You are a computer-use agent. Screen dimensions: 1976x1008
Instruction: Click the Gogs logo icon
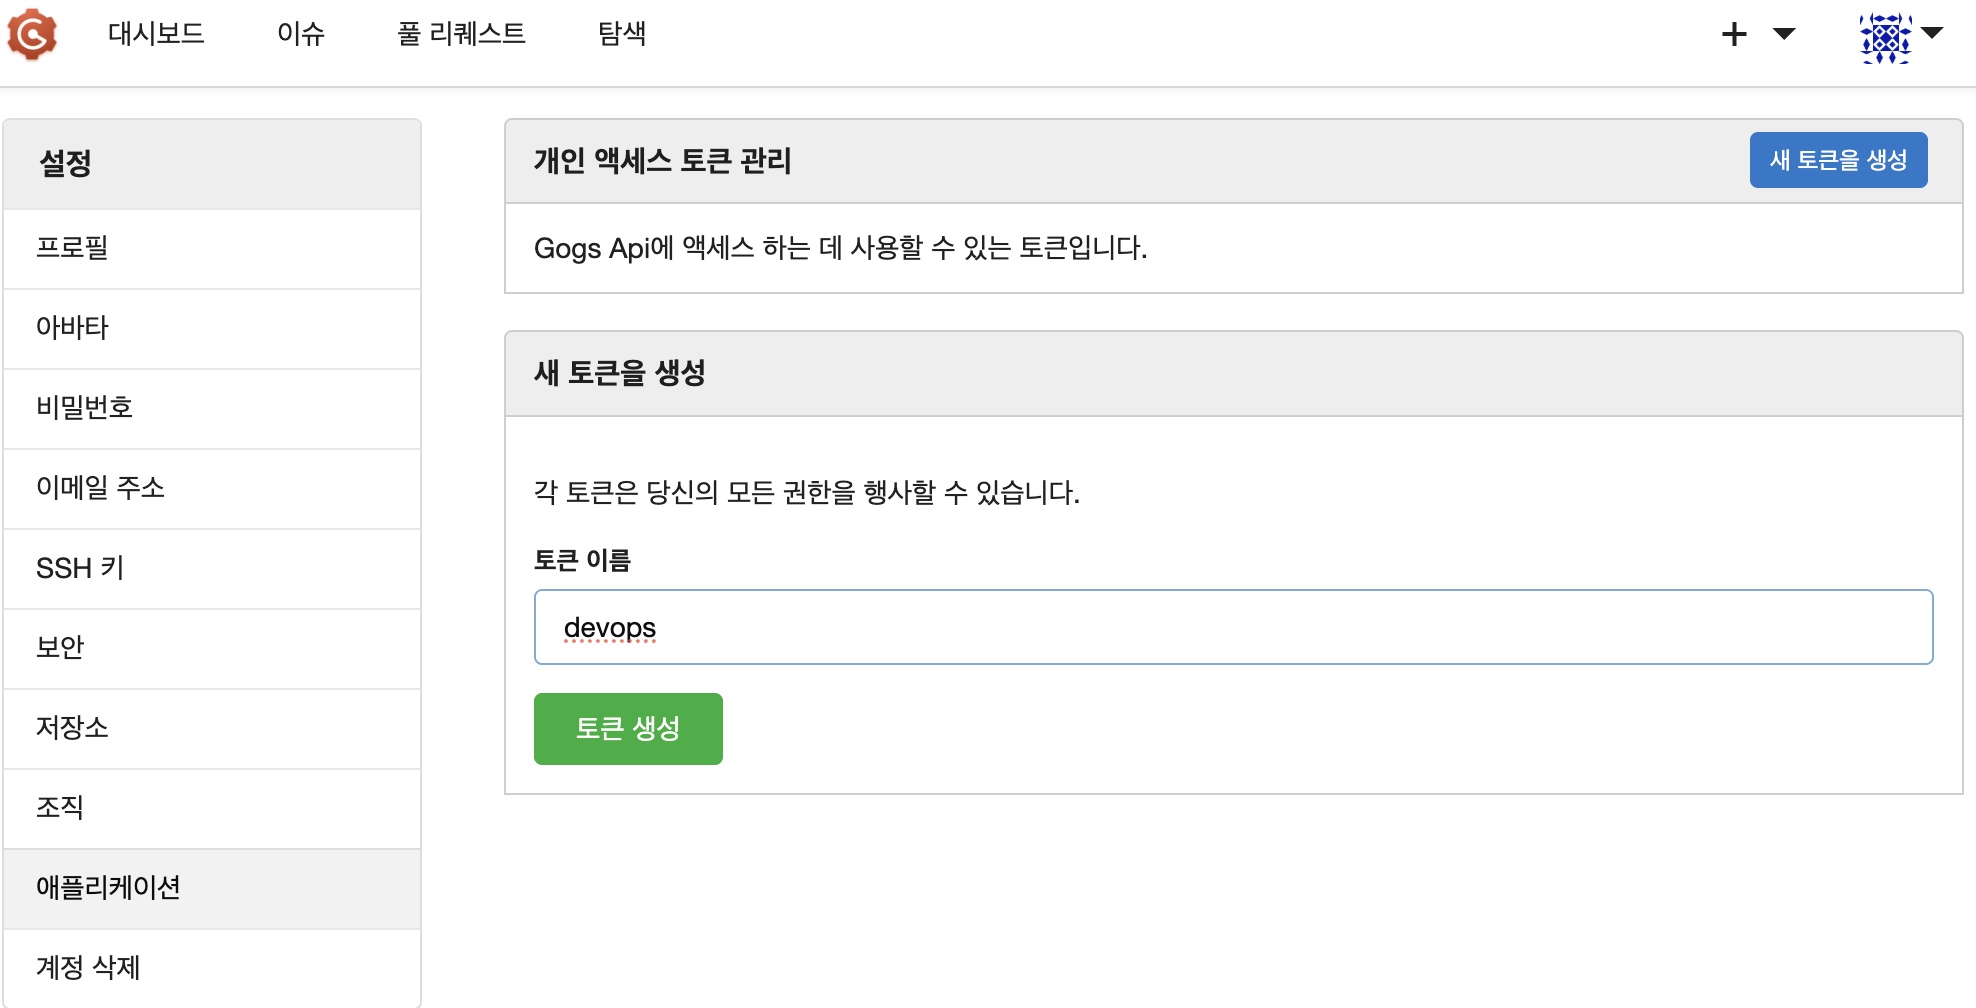pyautogui.click(x=32, y=34)
